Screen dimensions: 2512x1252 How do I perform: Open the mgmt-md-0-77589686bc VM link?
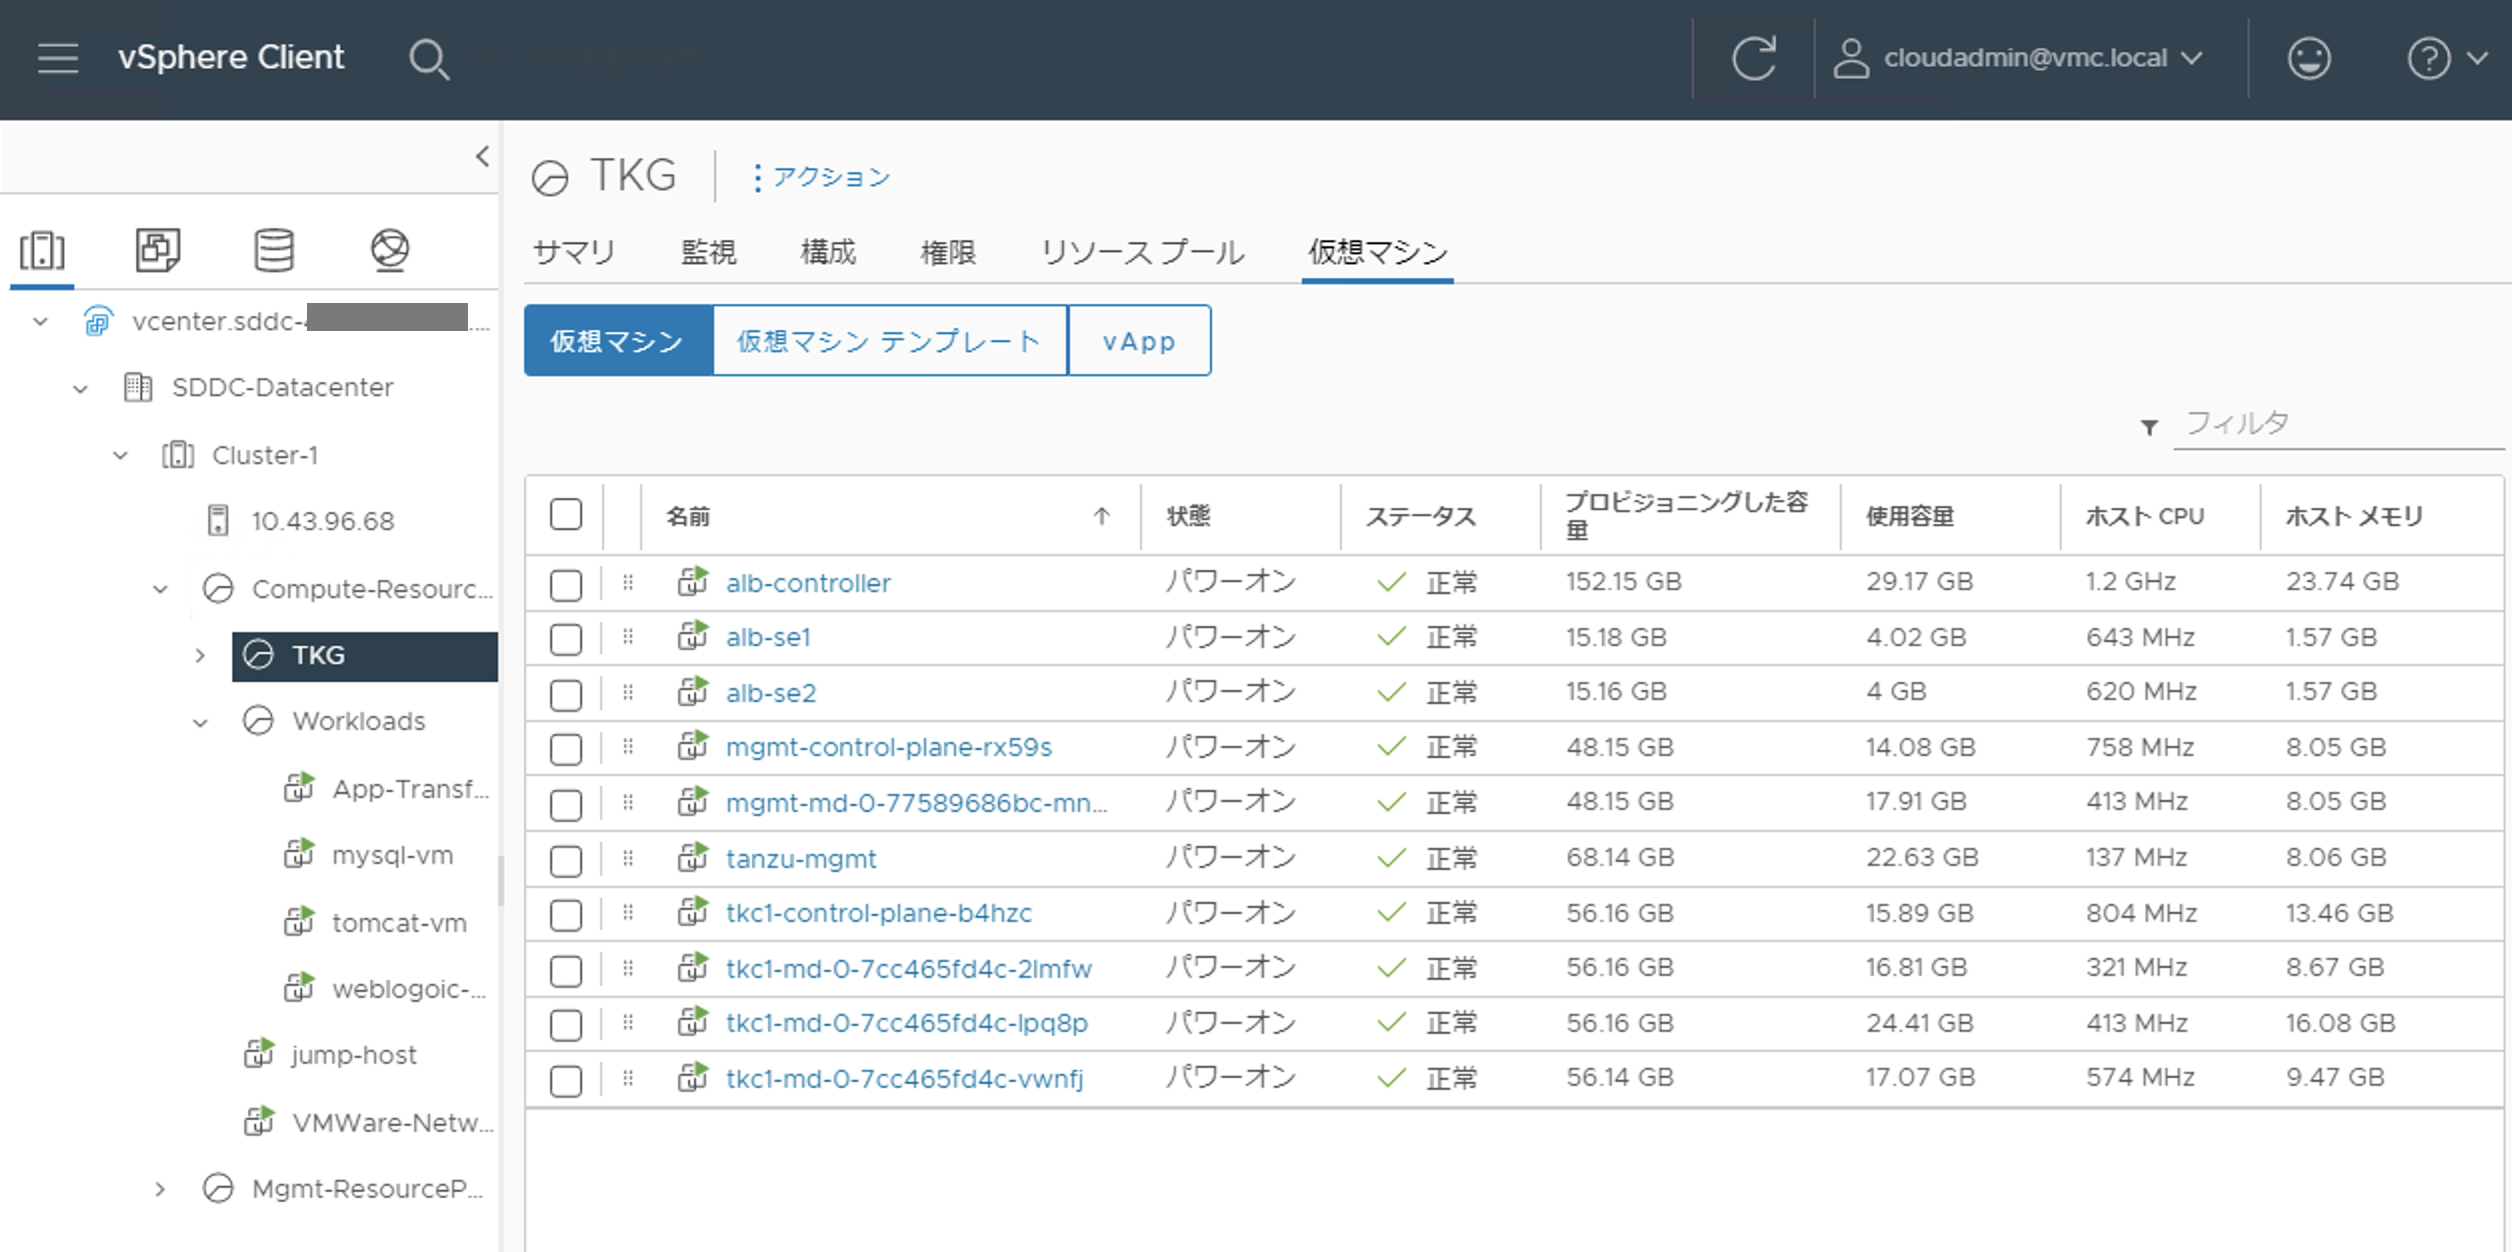point(916,803)
